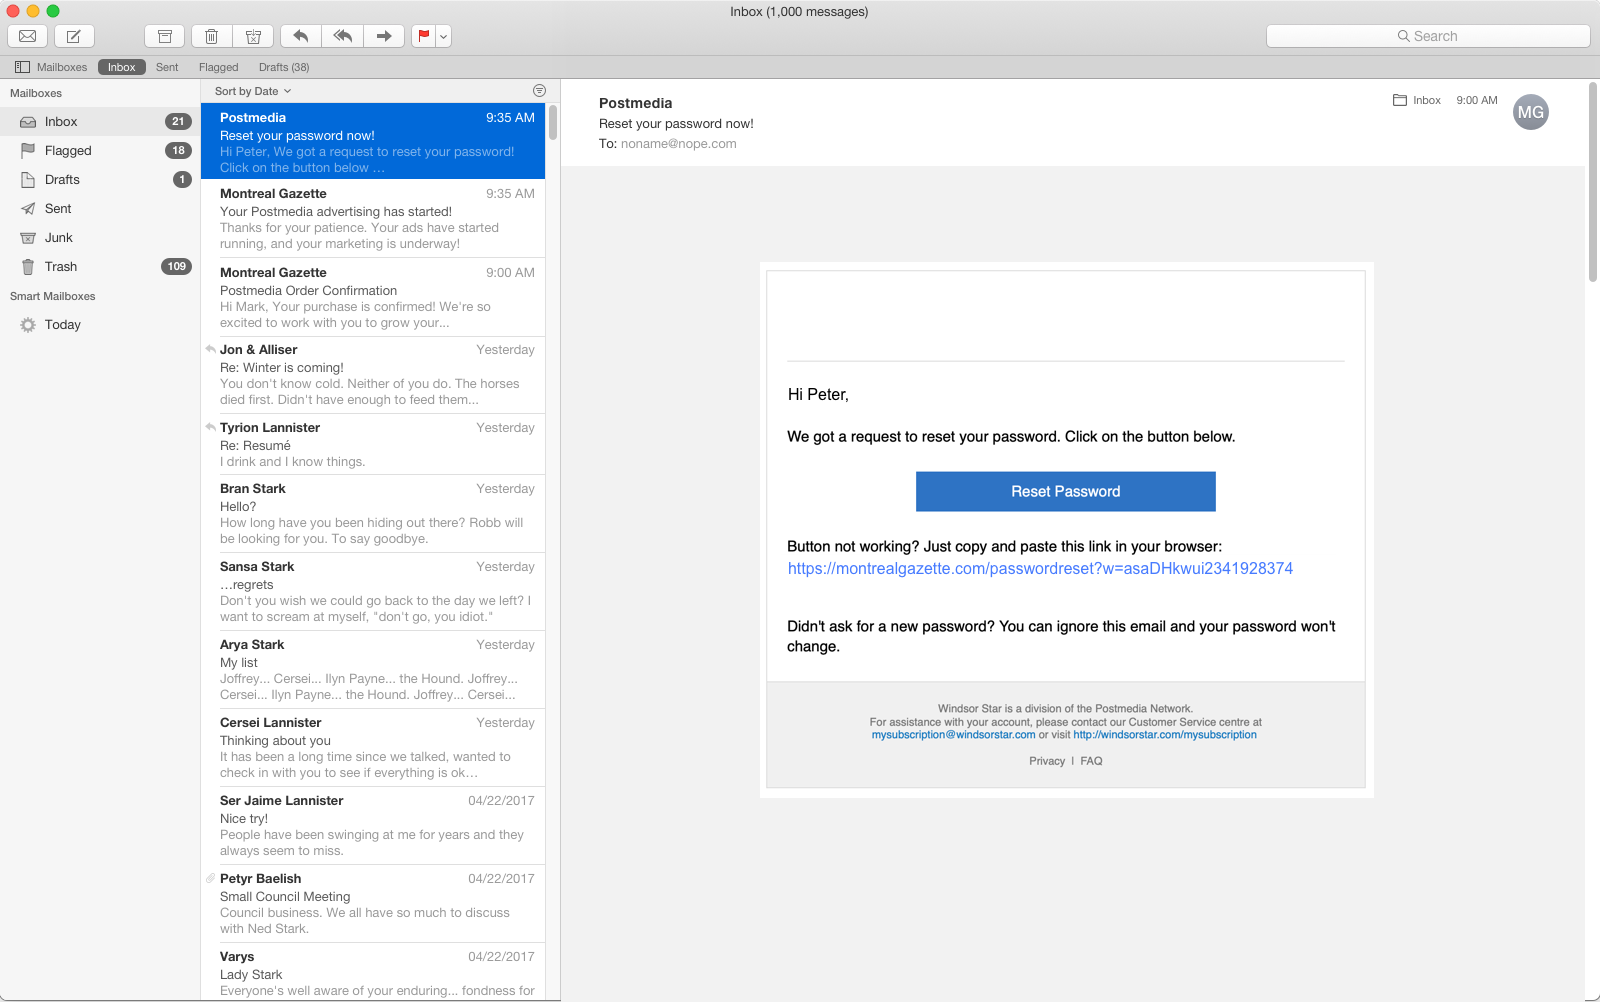Select Sent mailbox in sidebar
The height and width of the screenshot is (1002, 1600).
coord(100,209)
